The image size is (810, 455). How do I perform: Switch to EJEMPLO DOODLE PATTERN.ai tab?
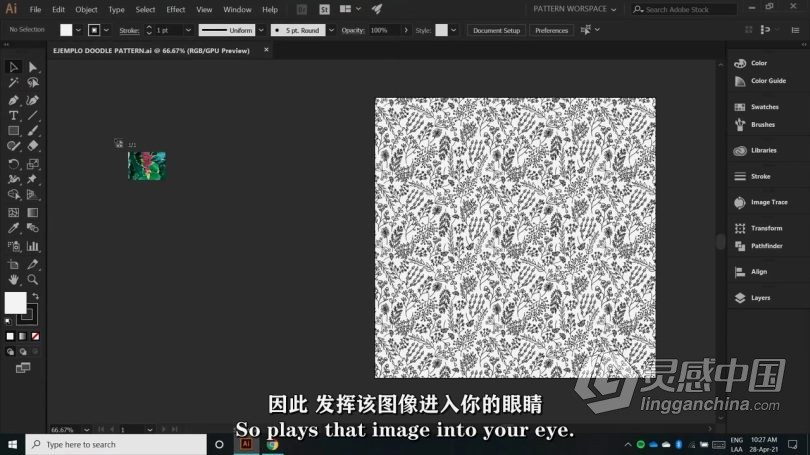click(x=151, y=51)
